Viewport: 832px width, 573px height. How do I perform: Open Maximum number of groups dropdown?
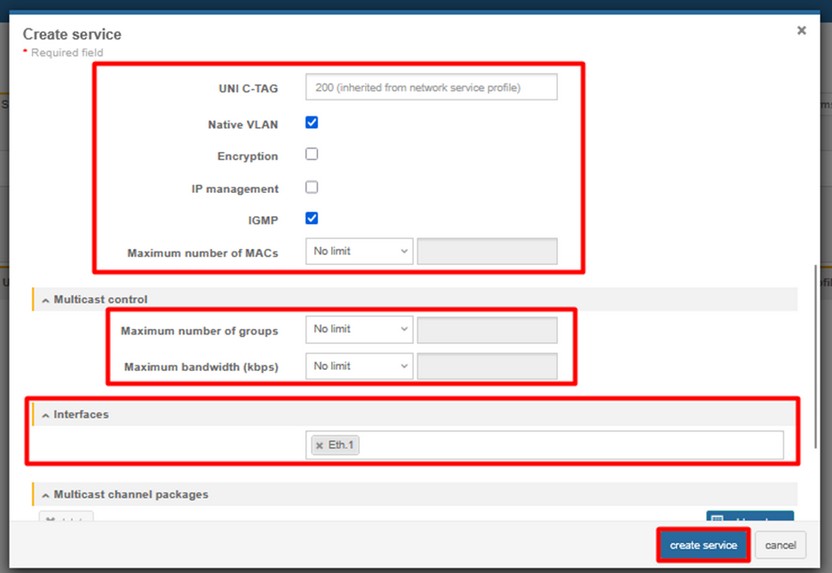tap(359, 330)
